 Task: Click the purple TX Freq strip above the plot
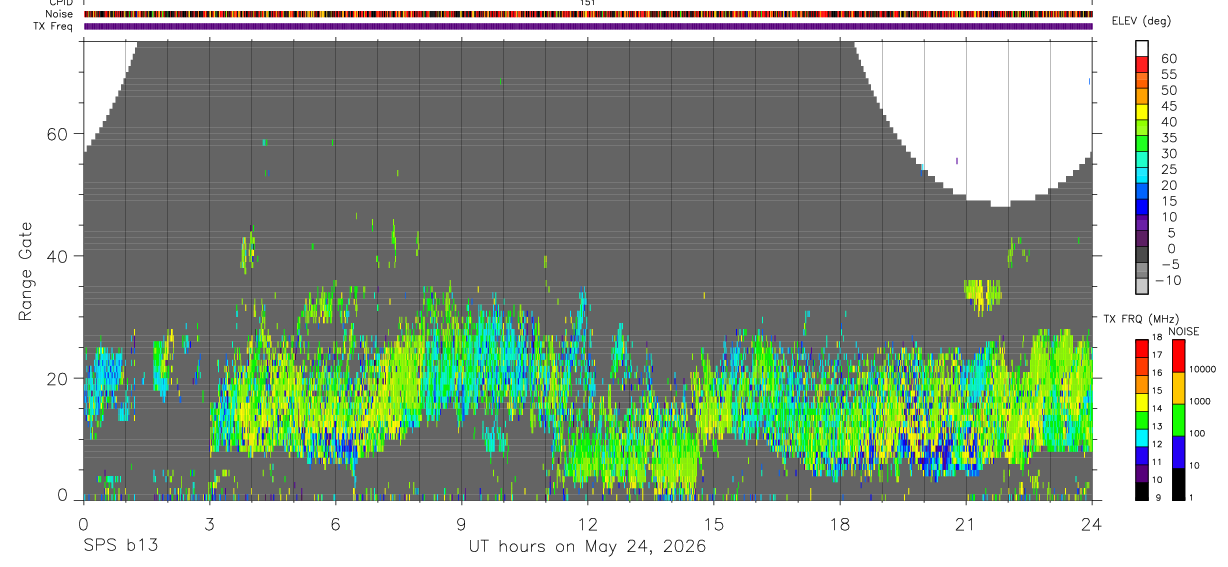[x=588, y=26]
